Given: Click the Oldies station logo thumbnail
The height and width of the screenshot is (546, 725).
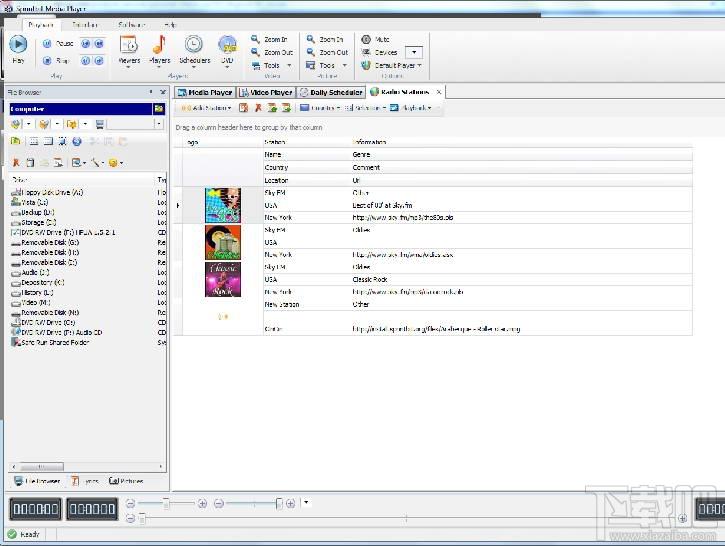Looking at the screenshot, I should (x=223, y=242).
